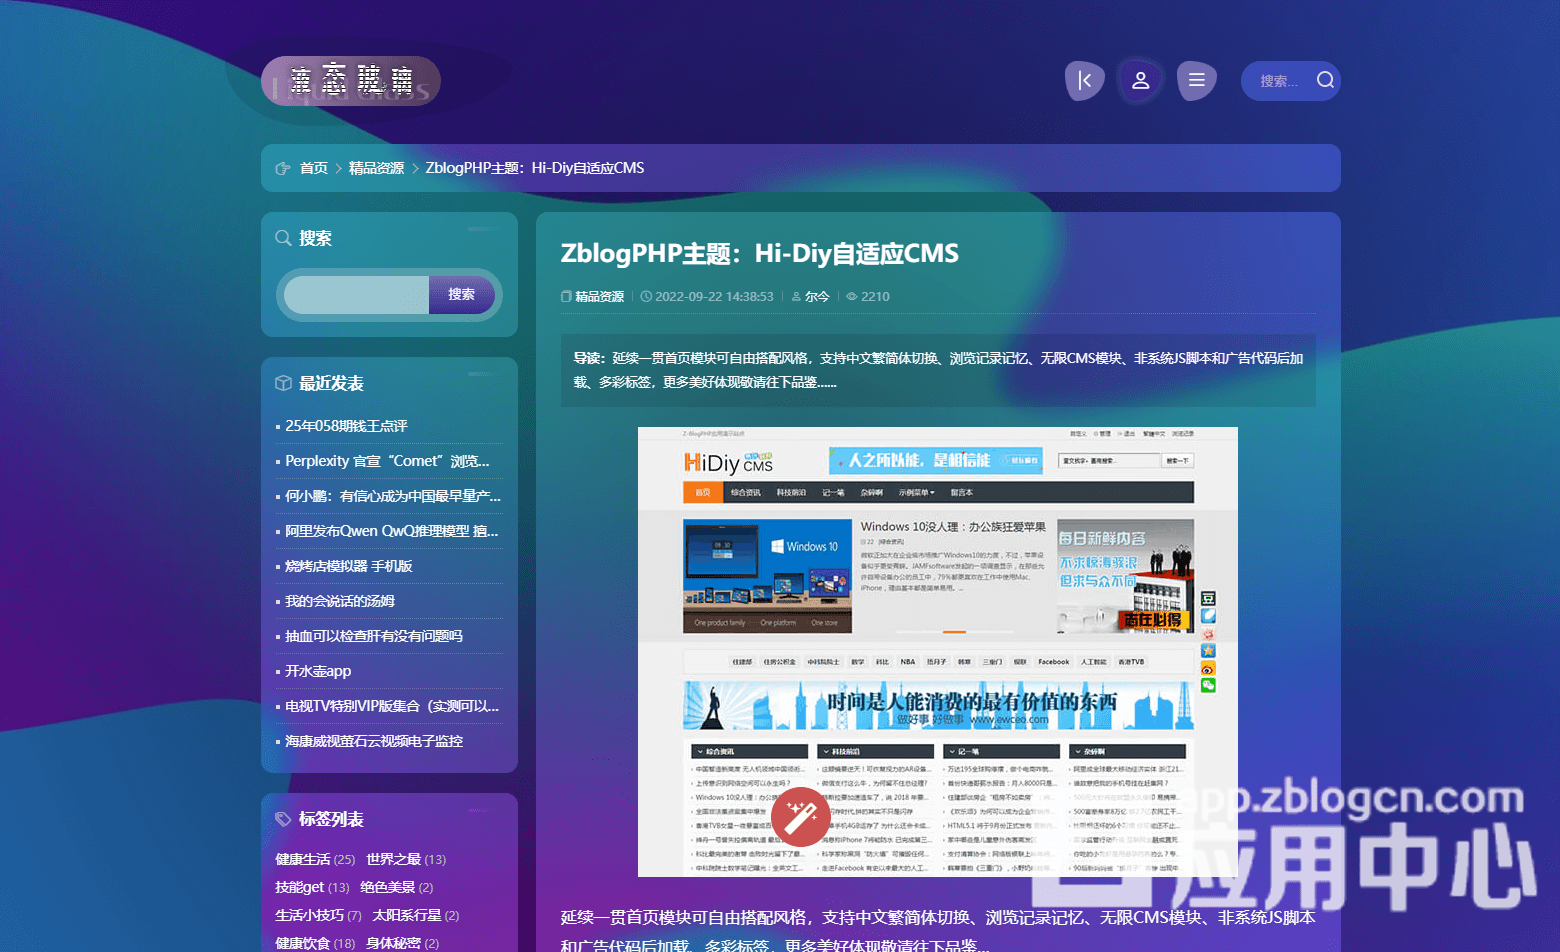Open post 开水壶app
1560x952 pixels.
coord(318,671)
